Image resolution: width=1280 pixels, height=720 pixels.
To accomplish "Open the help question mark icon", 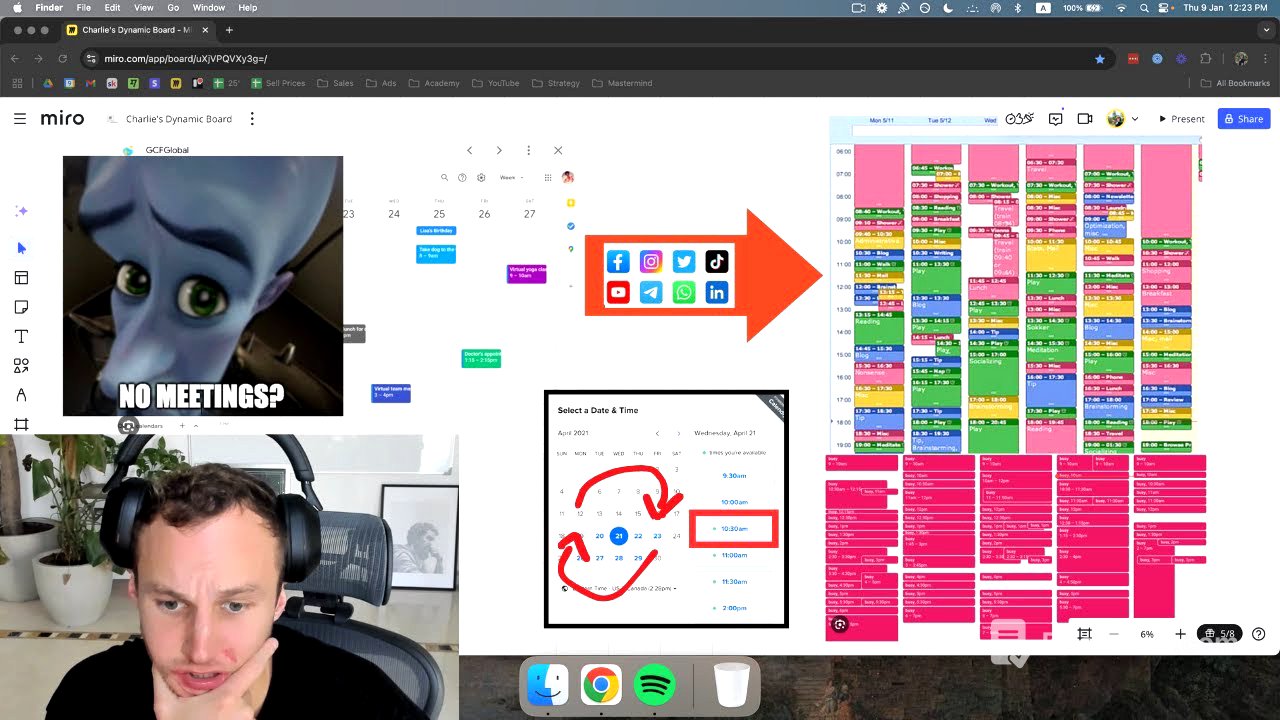I will (1259, 634).
